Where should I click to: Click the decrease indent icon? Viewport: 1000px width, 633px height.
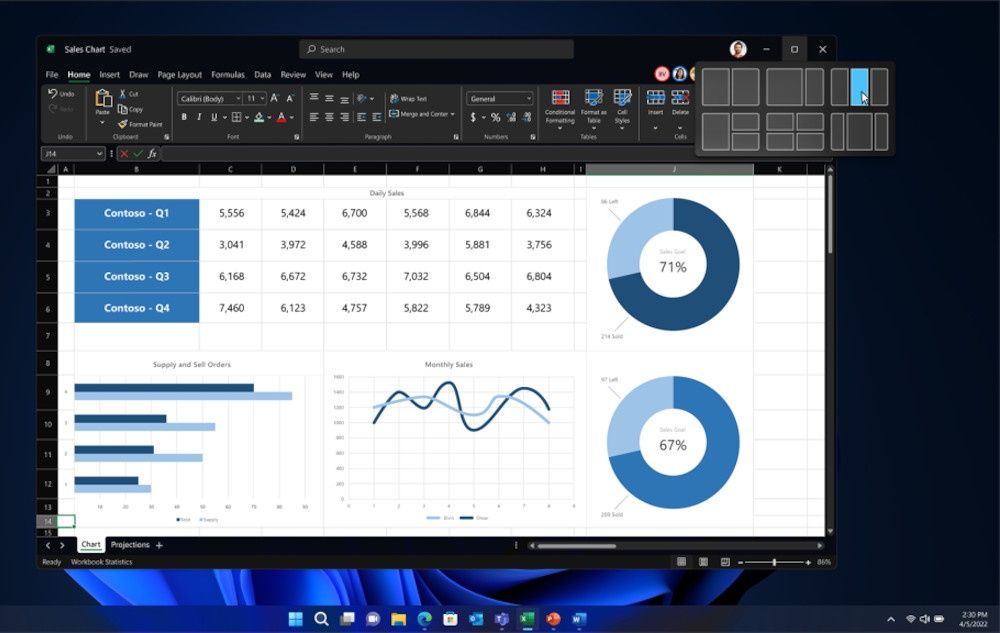362,117
